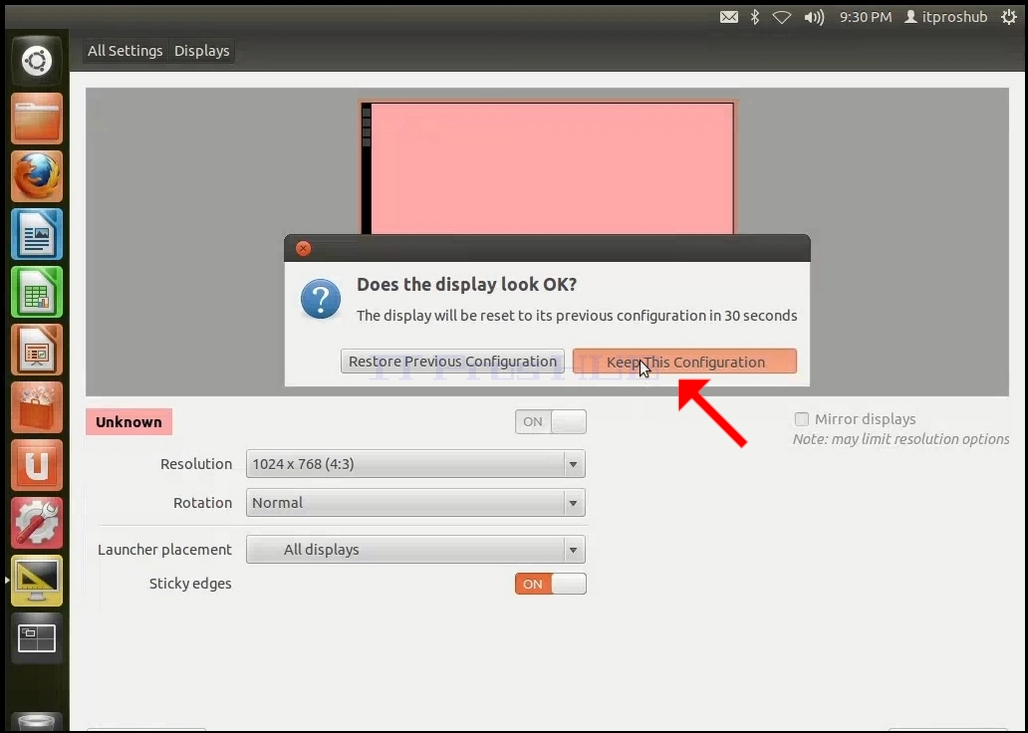
Task: Open the Workspace Switcher launcher icon
Action: [x=37, y=639]
